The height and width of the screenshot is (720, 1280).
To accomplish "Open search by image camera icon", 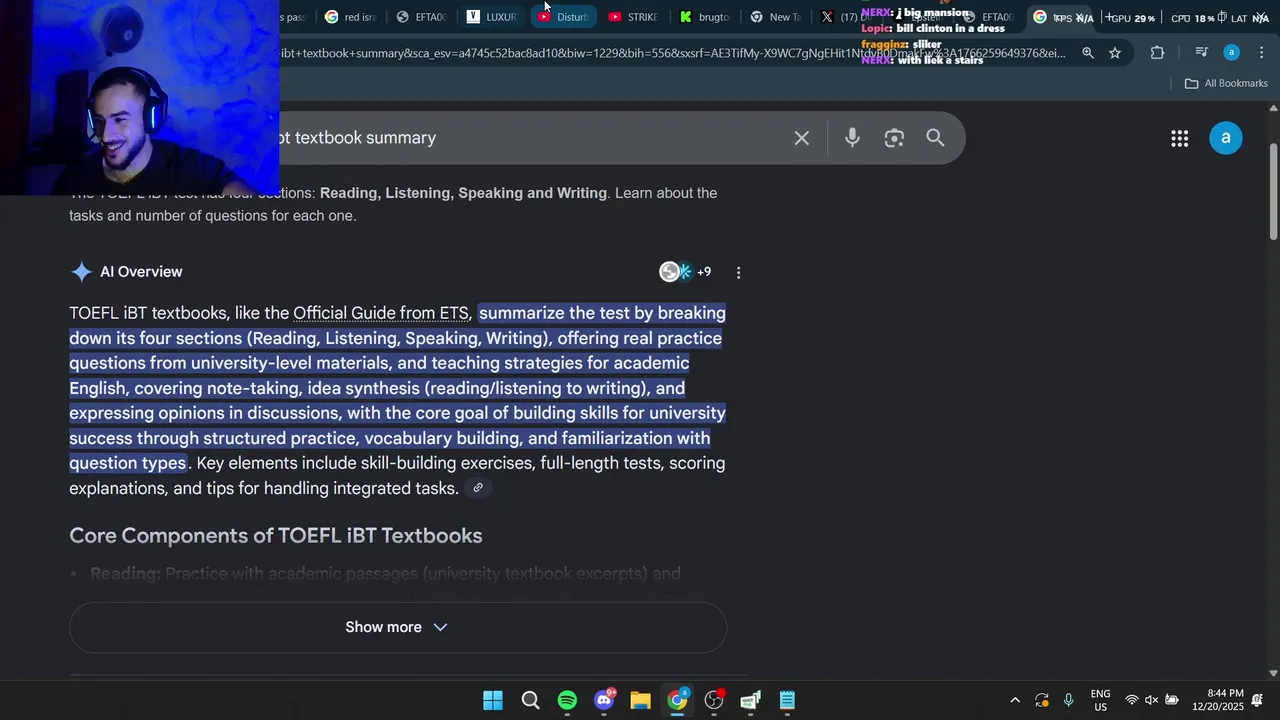I will click(894, 138).
